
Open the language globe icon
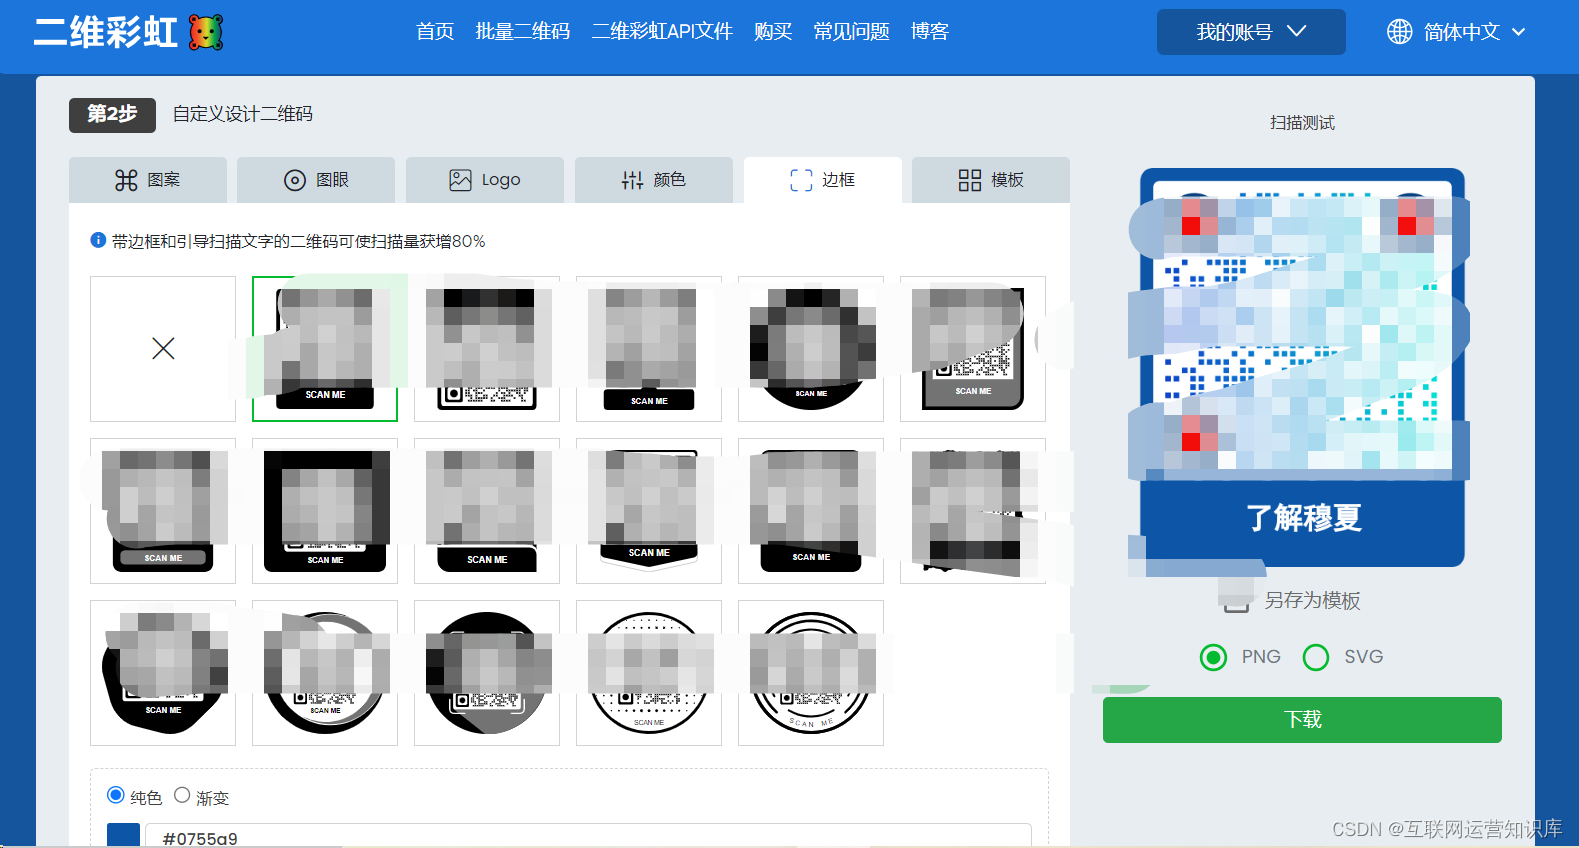point(1399,32)
